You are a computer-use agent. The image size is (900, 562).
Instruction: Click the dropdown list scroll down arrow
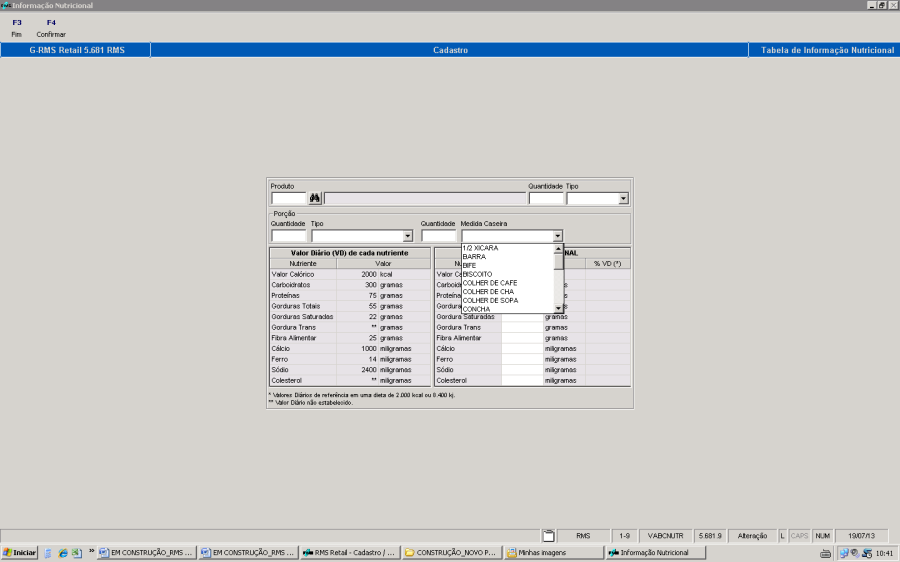click(558, 308)
